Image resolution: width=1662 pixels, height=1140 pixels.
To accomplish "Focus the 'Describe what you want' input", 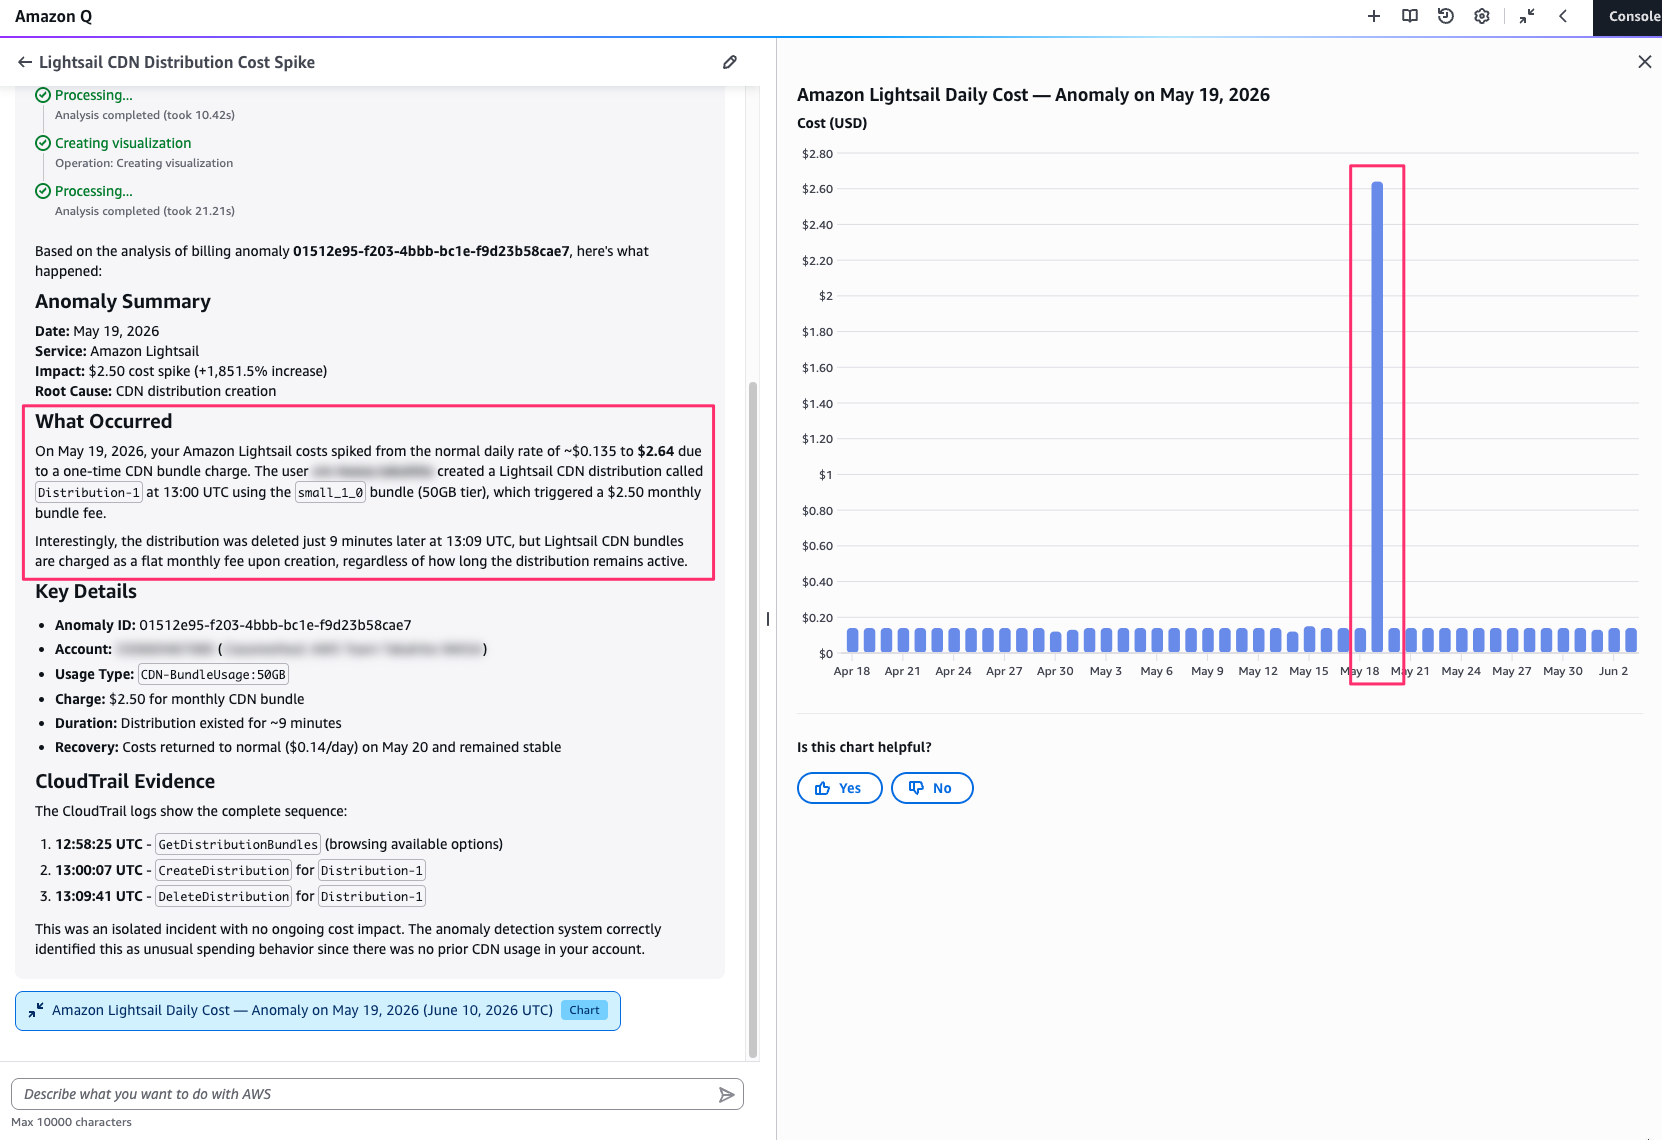I will [x=365, y=1094].
